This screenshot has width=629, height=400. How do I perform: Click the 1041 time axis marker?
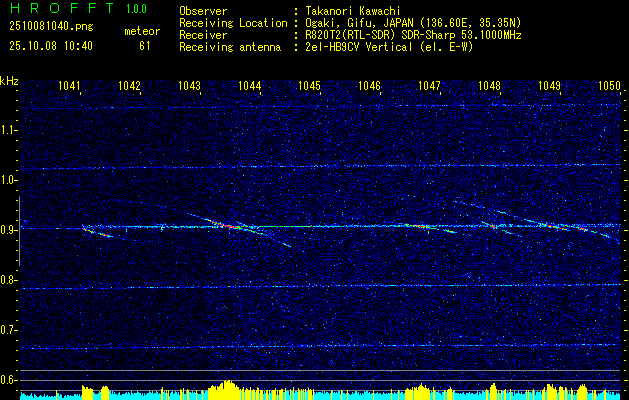[x=69, y=85]
